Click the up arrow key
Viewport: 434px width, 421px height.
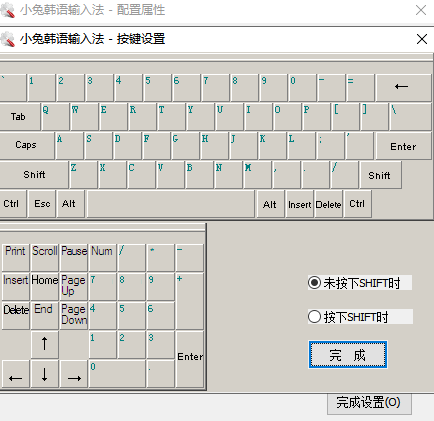coord(45,344)
